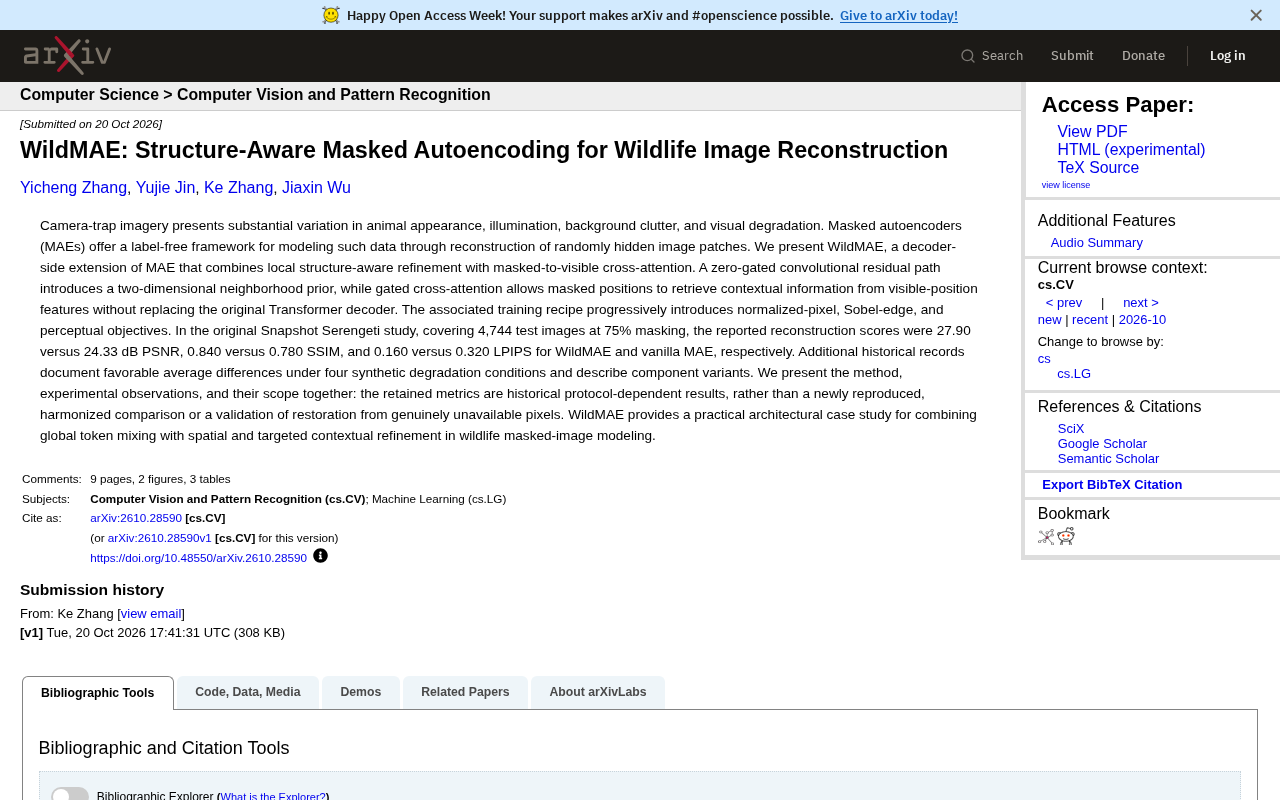Open the recent listings link
This screenshot has width=1280, height=800.
pos(1090,320)
